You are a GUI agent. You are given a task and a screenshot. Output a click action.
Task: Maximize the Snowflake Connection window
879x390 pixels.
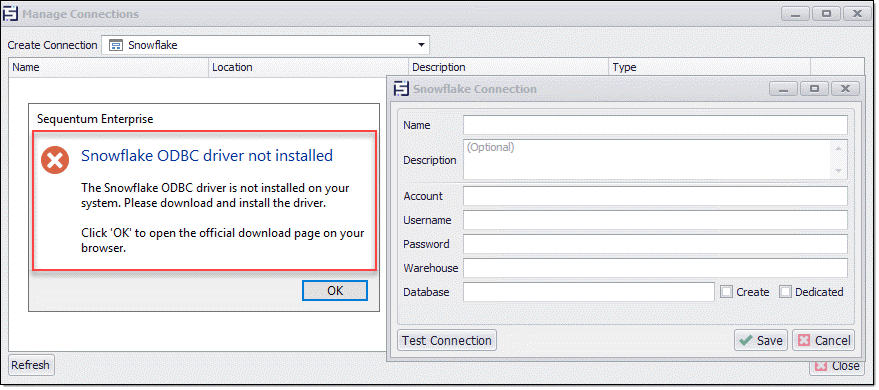pos(815,89)
